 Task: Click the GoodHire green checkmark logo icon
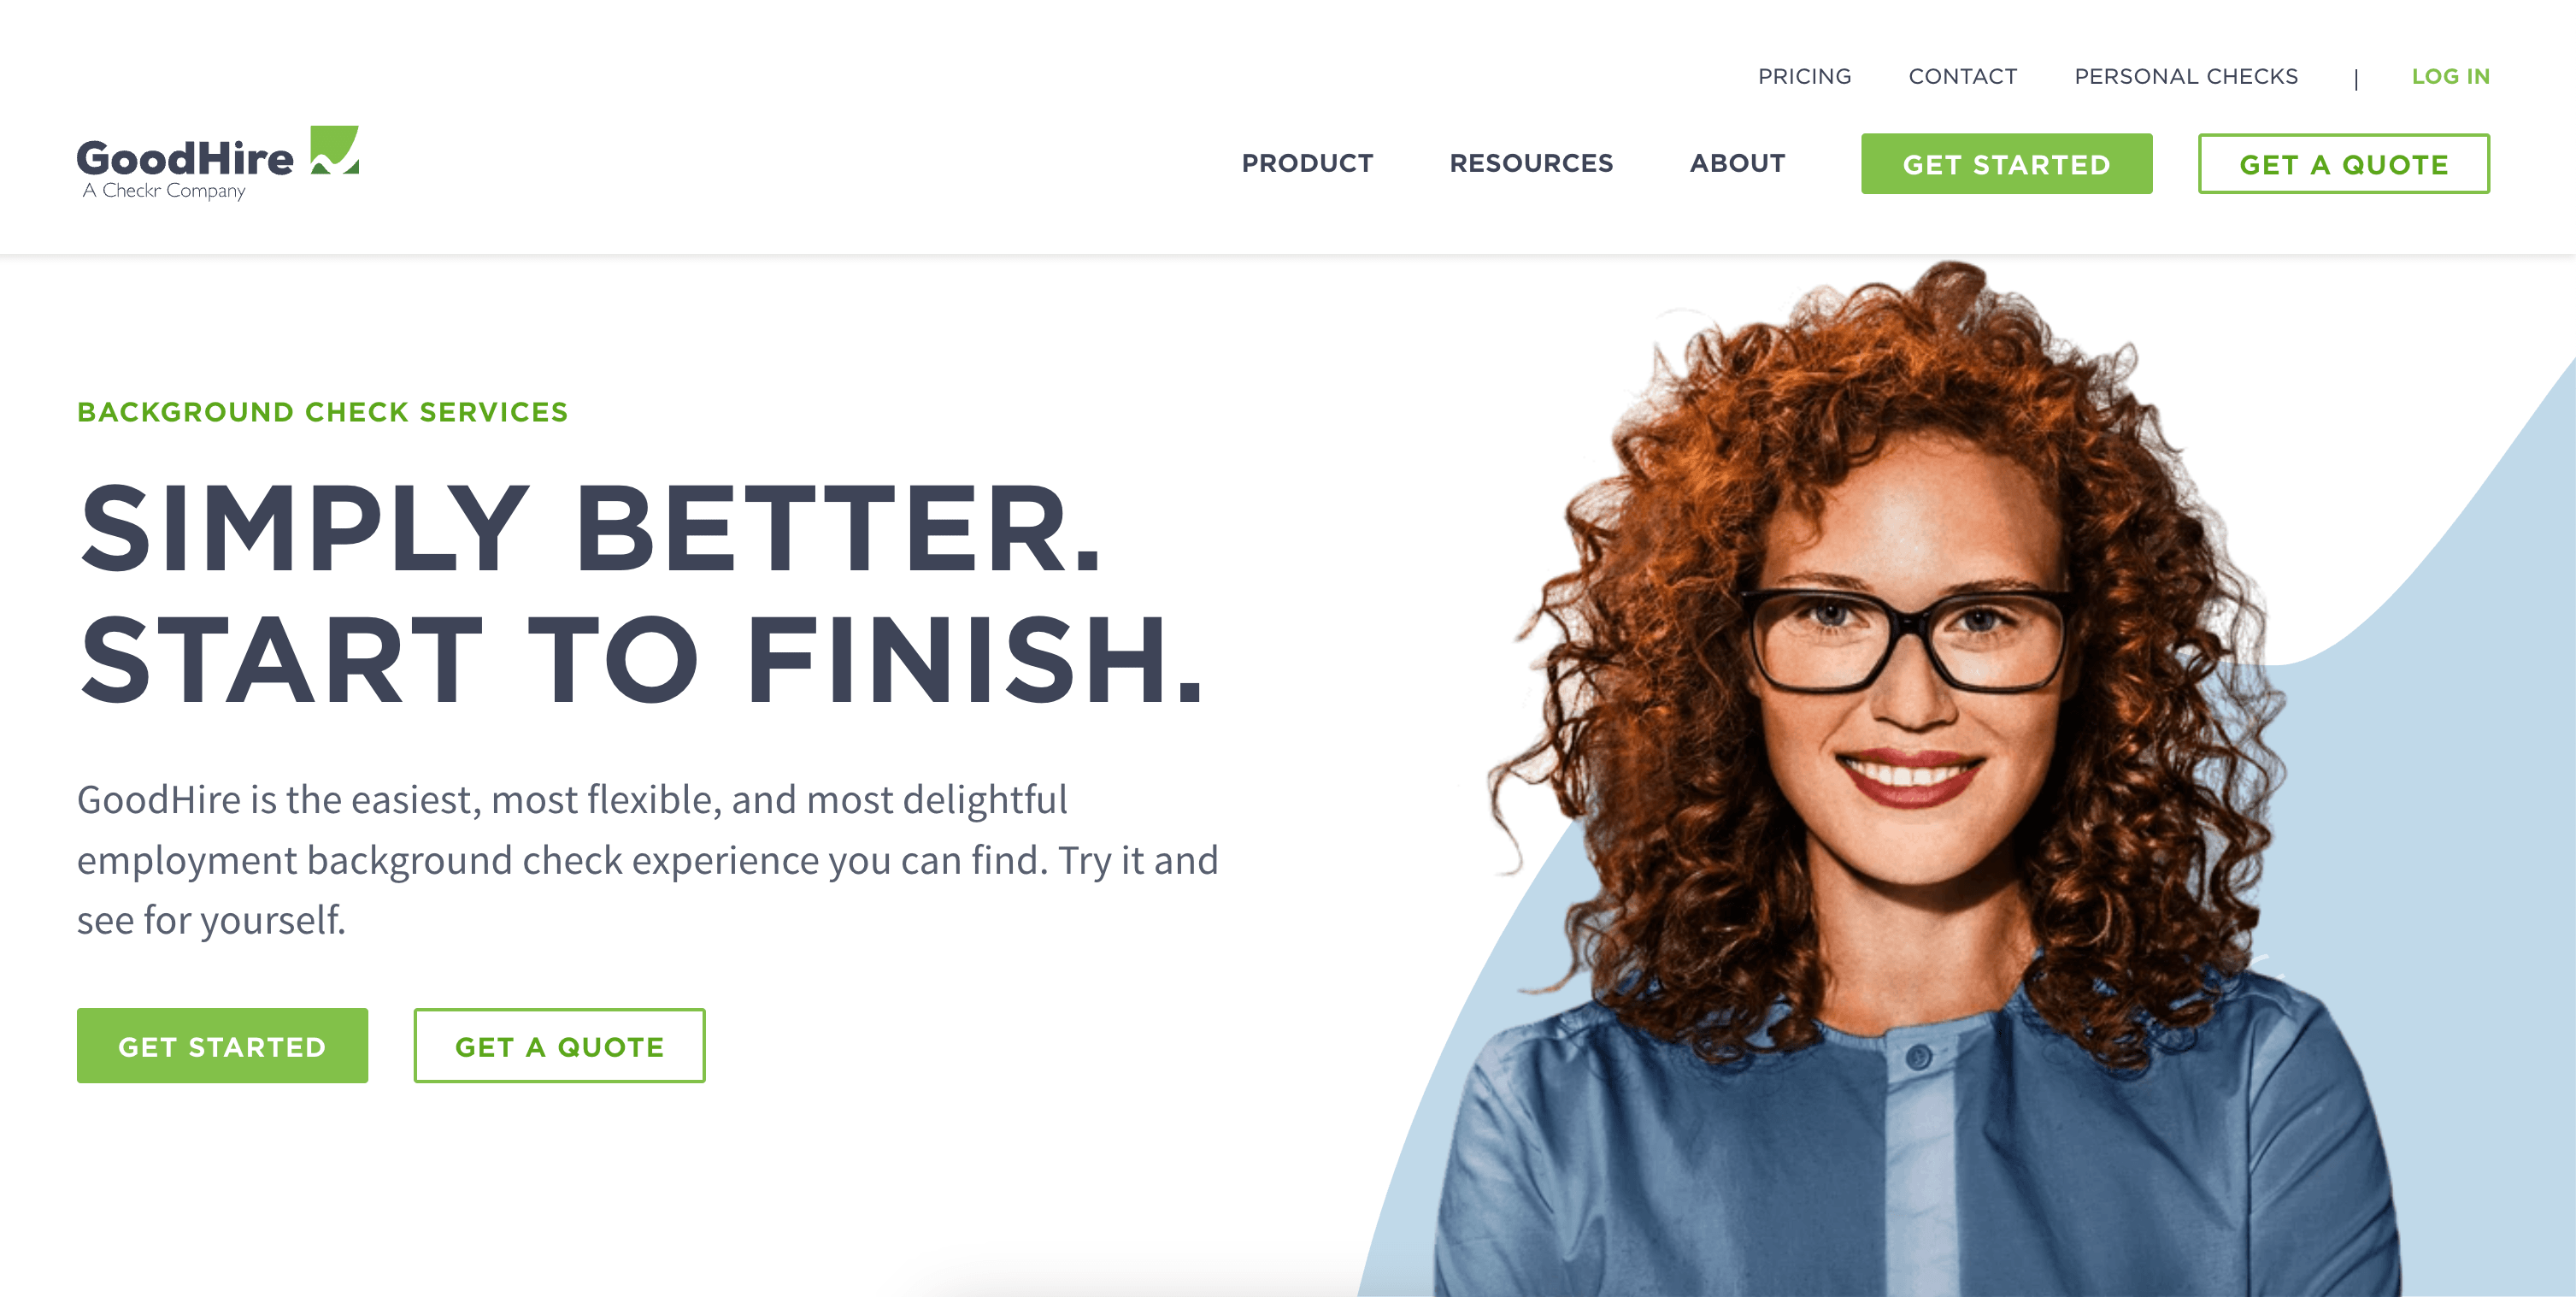click(334, 150)
